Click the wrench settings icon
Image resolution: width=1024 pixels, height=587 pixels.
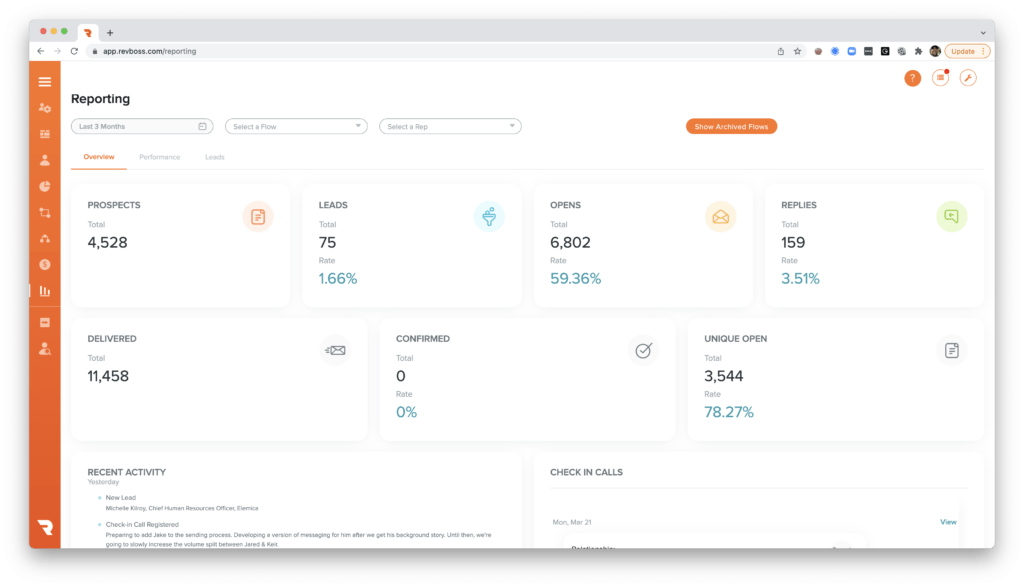pos(968,78)
